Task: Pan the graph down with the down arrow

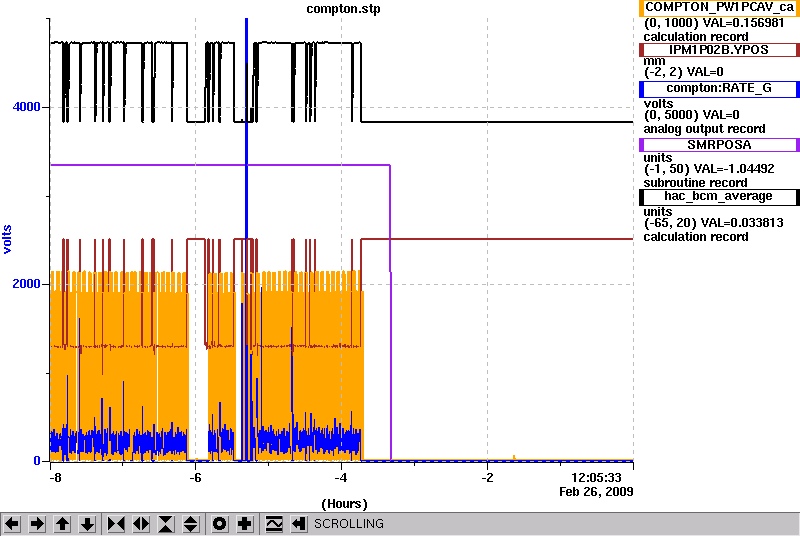Action: click(x=87, y=524)
